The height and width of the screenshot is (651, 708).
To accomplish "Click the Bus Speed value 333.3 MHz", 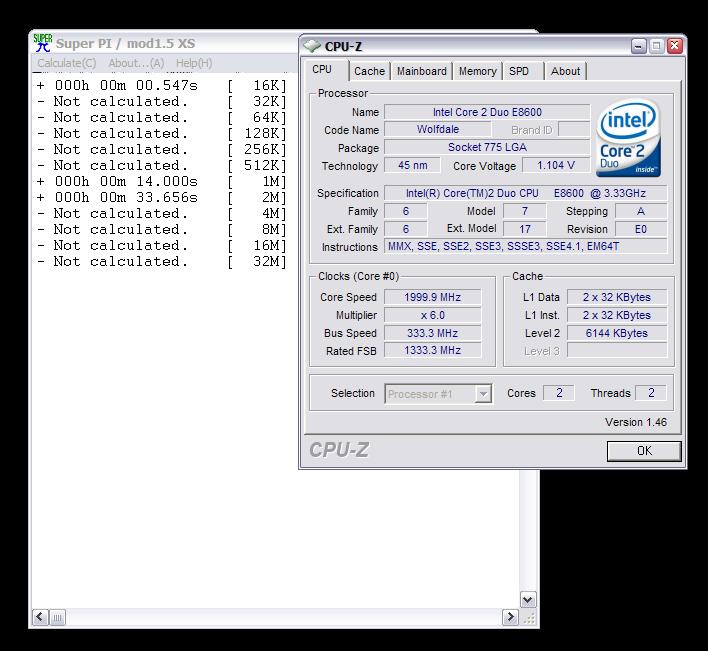I will (x=433, y=333).
